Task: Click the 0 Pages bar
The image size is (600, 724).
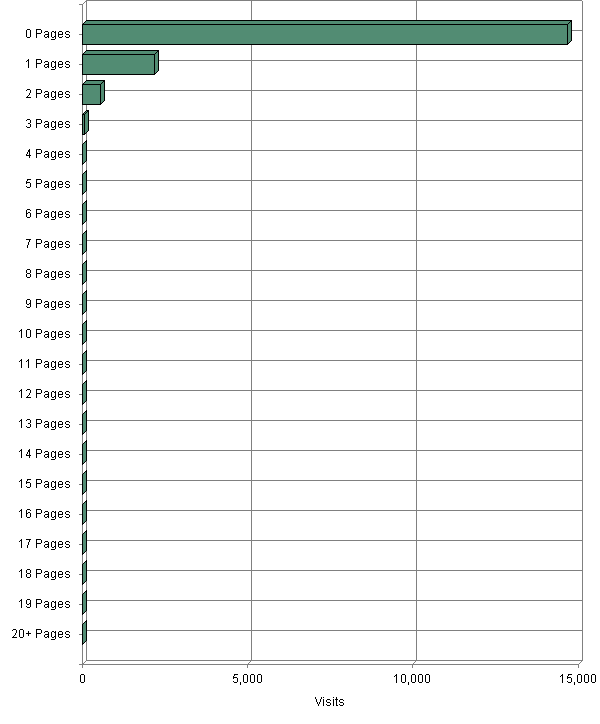Action: (327, 33)
